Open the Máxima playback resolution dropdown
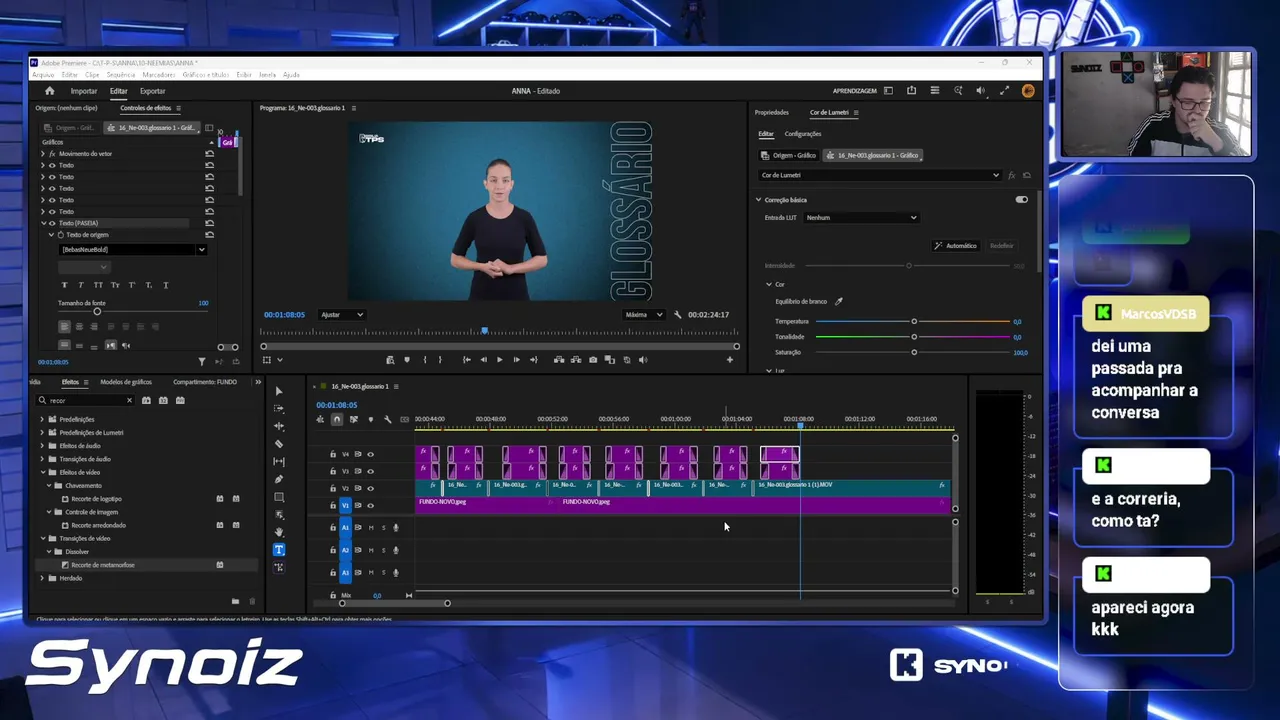 643,314
